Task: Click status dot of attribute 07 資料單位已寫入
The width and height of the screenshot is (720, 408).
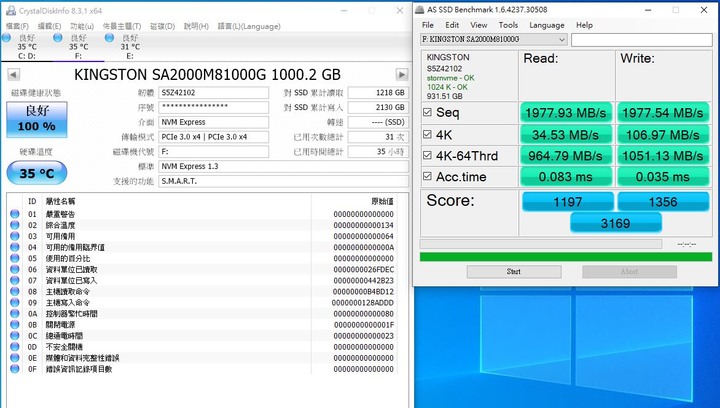Action: tap(15, 280)
